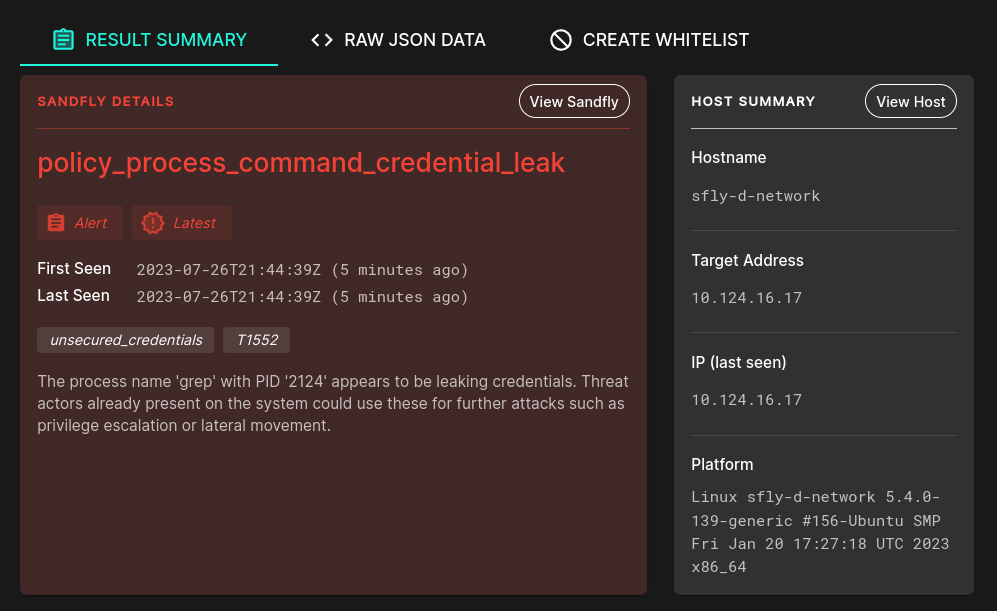
Task: Click the View Sandfly button
Action: tap(574, 101)
